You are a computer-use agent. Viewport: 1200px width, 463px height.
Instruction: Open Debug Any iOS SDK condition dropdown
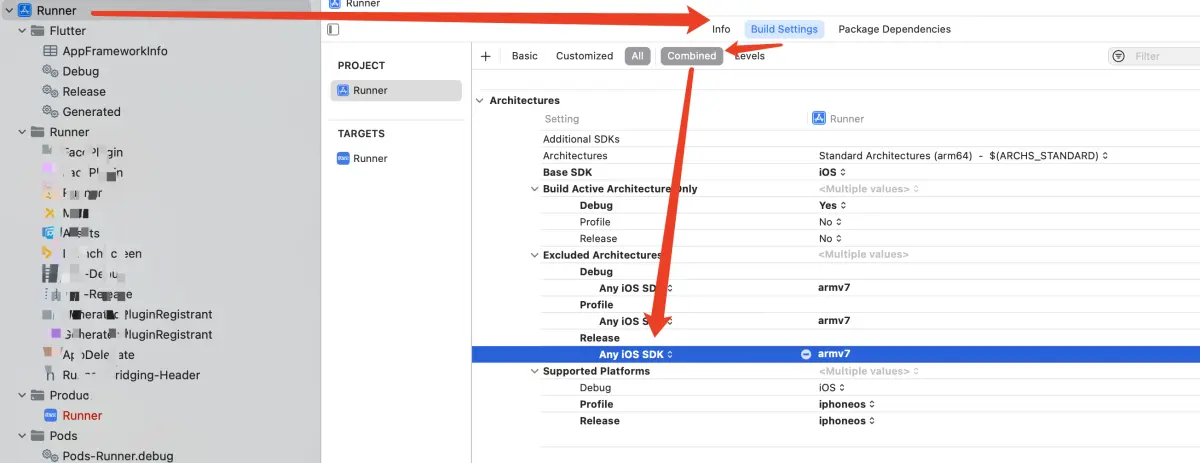[x=636, y=288]
